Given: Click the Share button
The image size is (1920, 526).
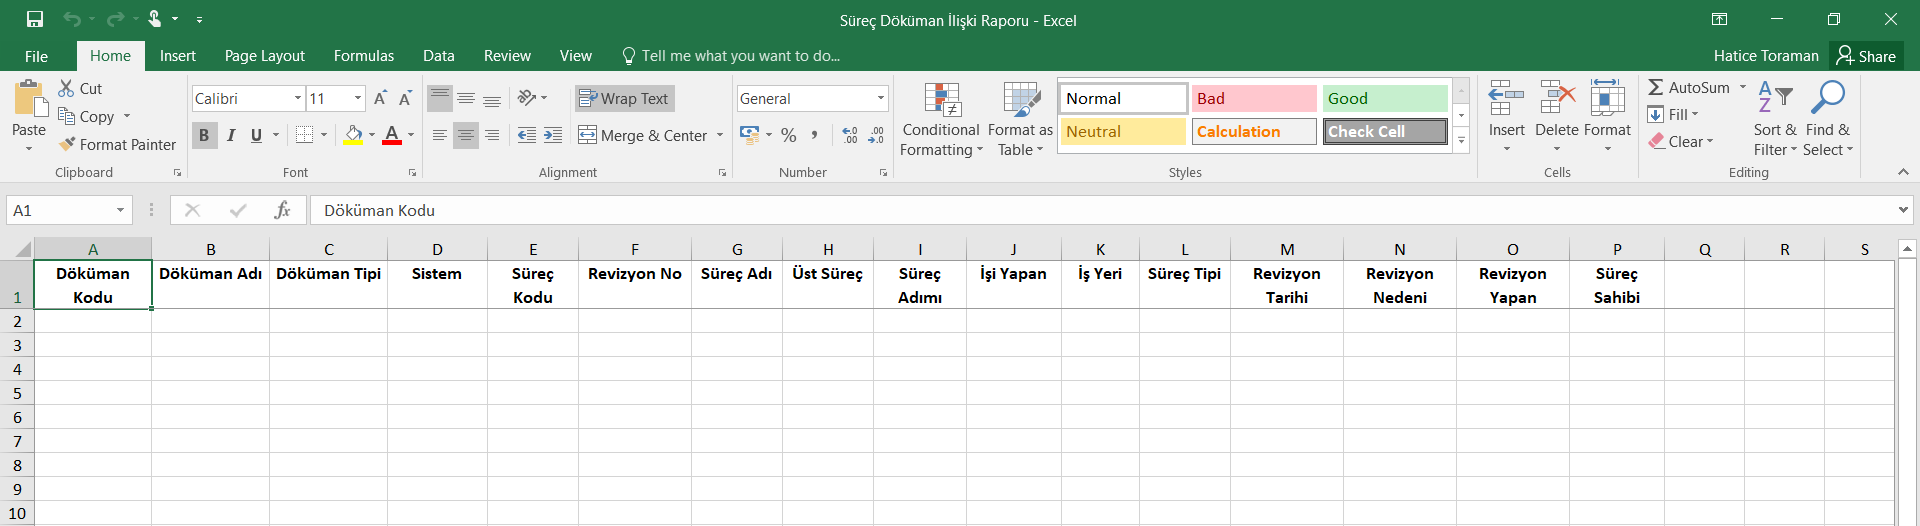Looking at the screenshot, I should pos(1866,56).
